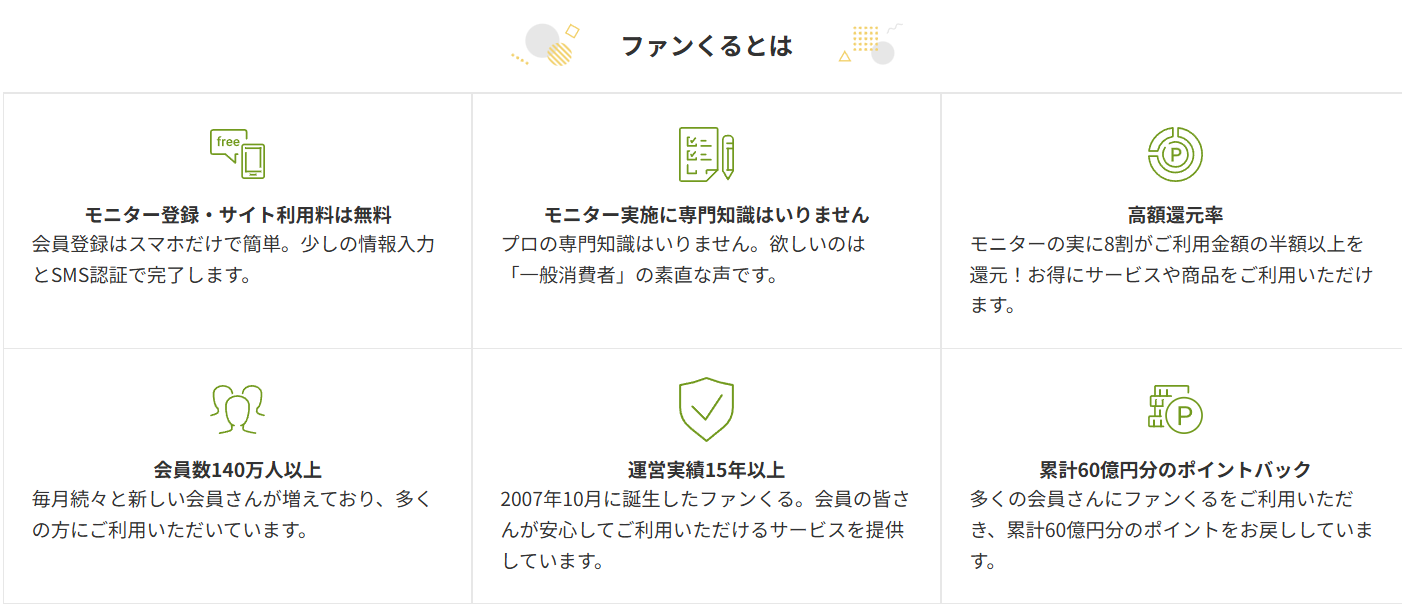Click the members people icon

pos(238,408)
